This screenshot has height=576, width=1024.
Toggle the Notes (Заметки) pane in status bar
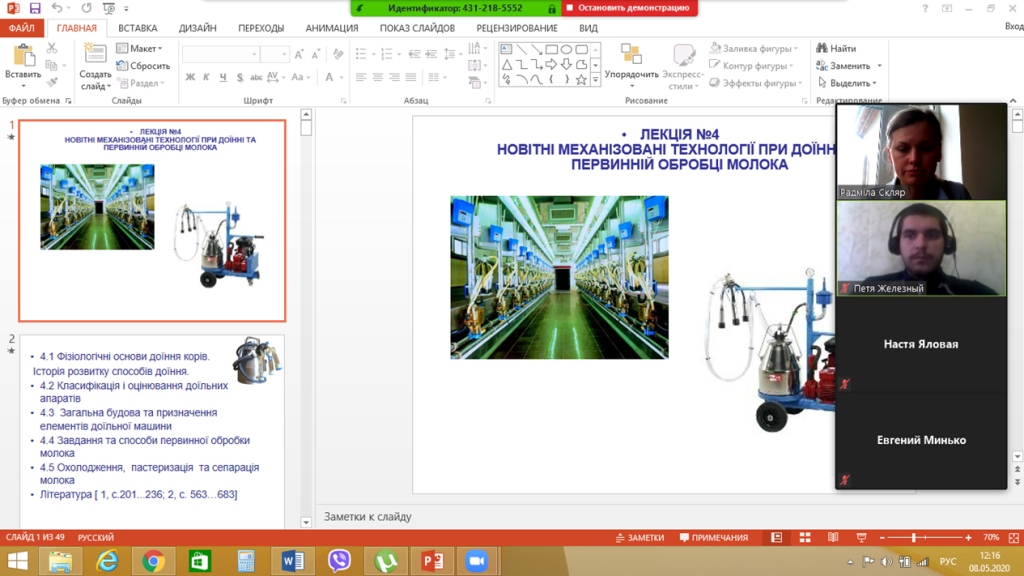pyautogui.click(x=637, y=538)
